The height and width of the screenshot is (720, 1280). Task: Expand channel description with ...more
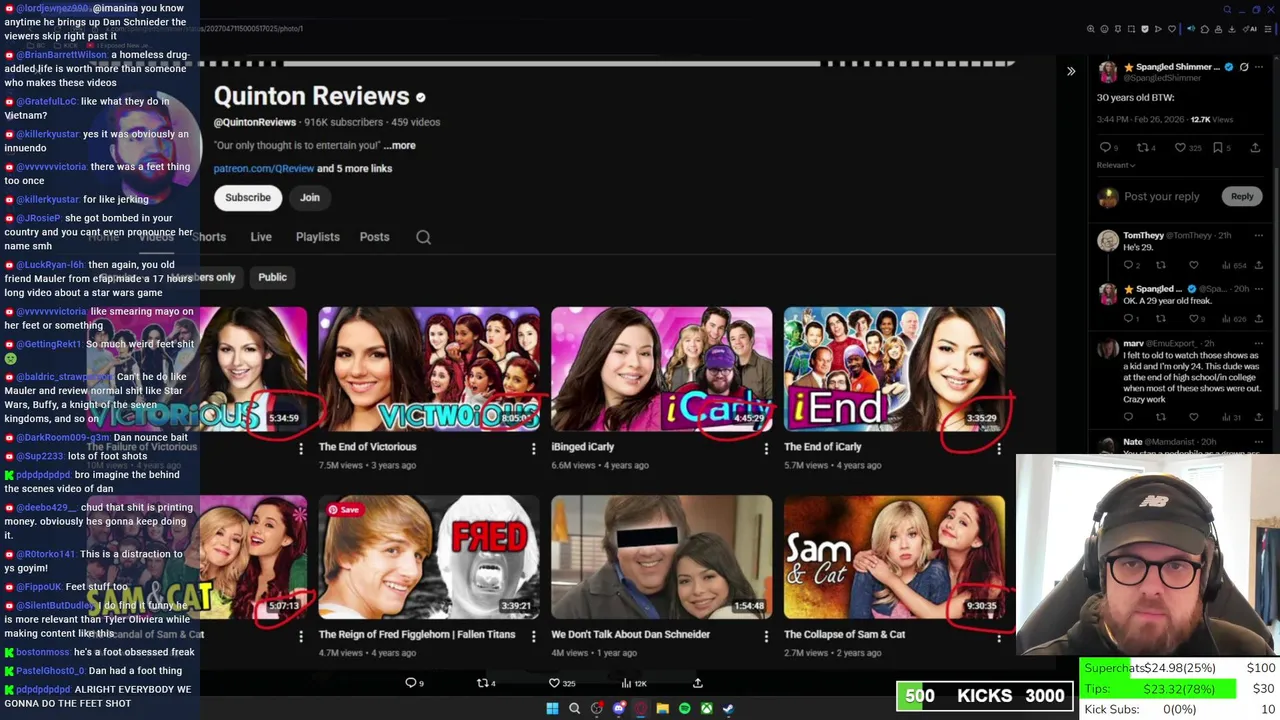click(x=399, y=145)
